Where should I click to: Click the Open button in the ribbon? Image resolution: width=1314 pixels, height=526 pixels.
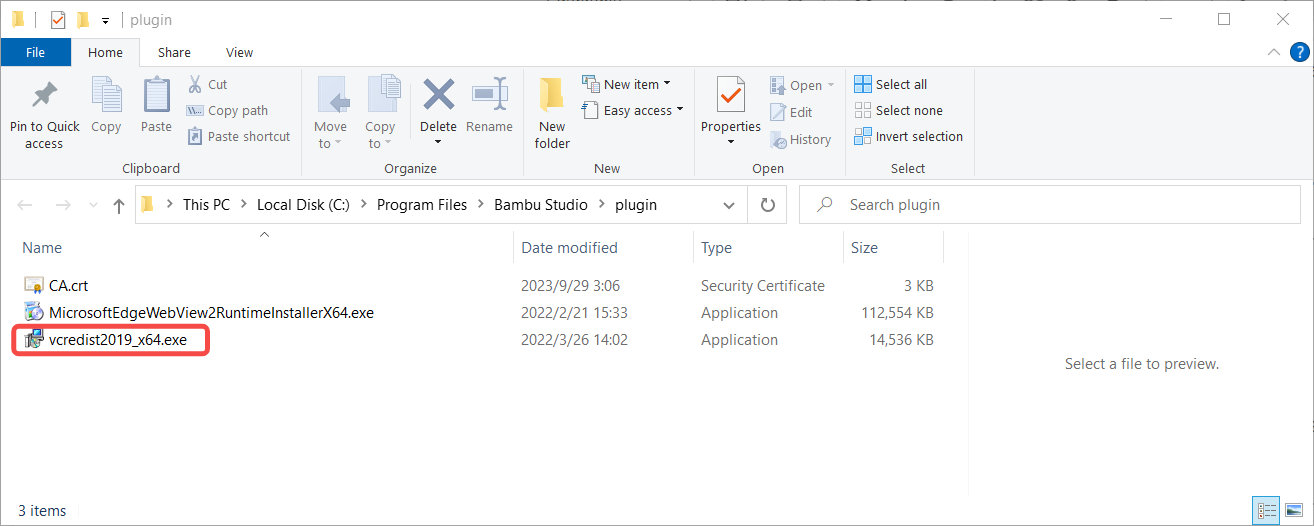(802, 86)
